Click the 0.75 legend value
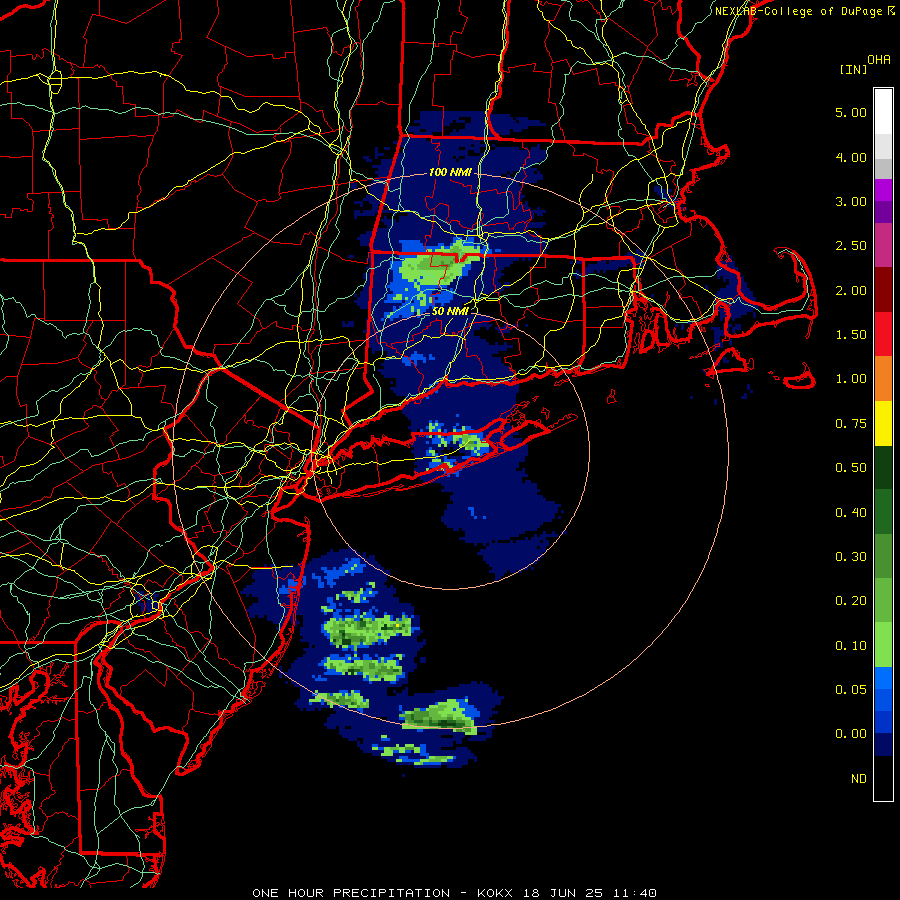This screenshot has height=900, width=900. pos(851,424)
